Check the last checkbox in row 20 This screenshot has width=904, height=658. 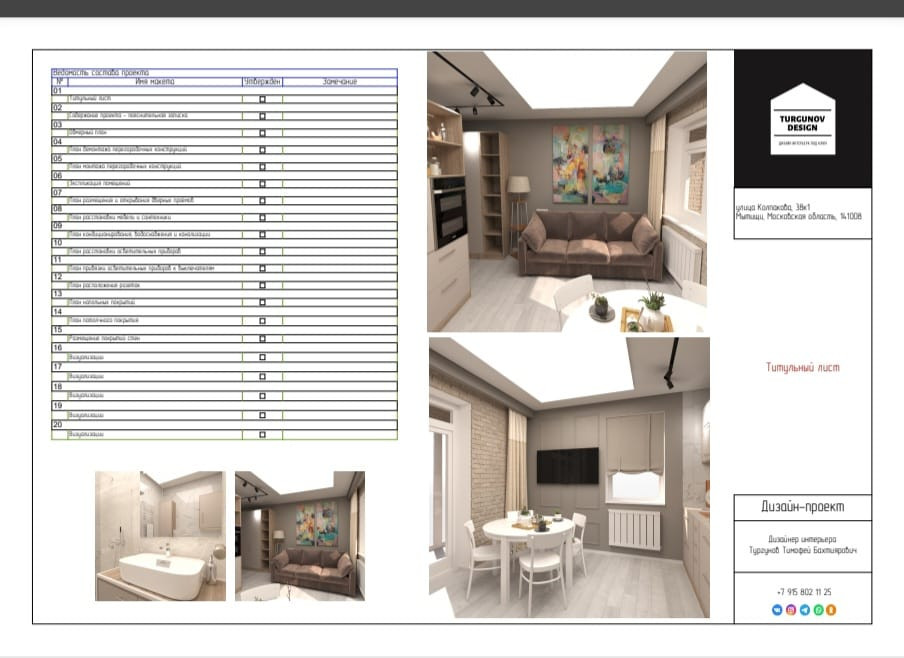click(263, 434)
